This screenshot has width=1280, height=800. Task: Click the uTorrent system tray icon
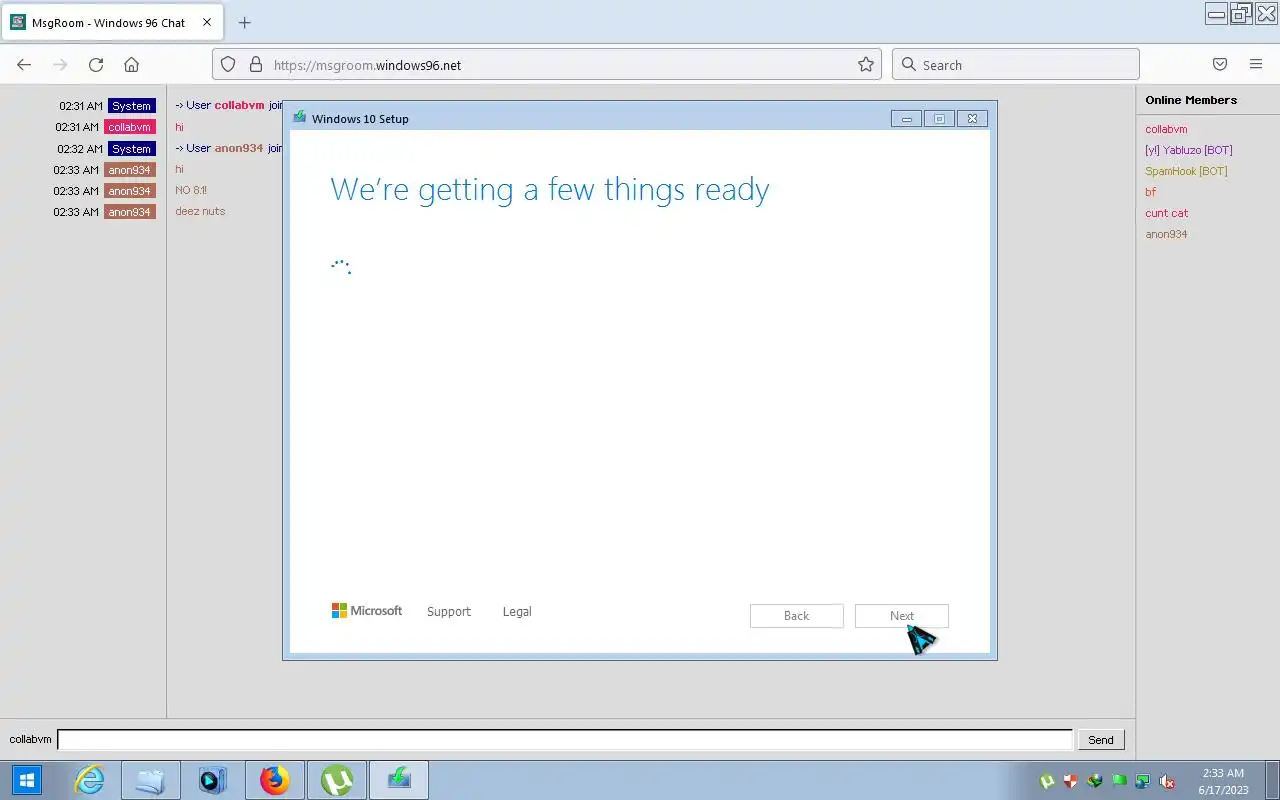click(x=1047, y=782)
